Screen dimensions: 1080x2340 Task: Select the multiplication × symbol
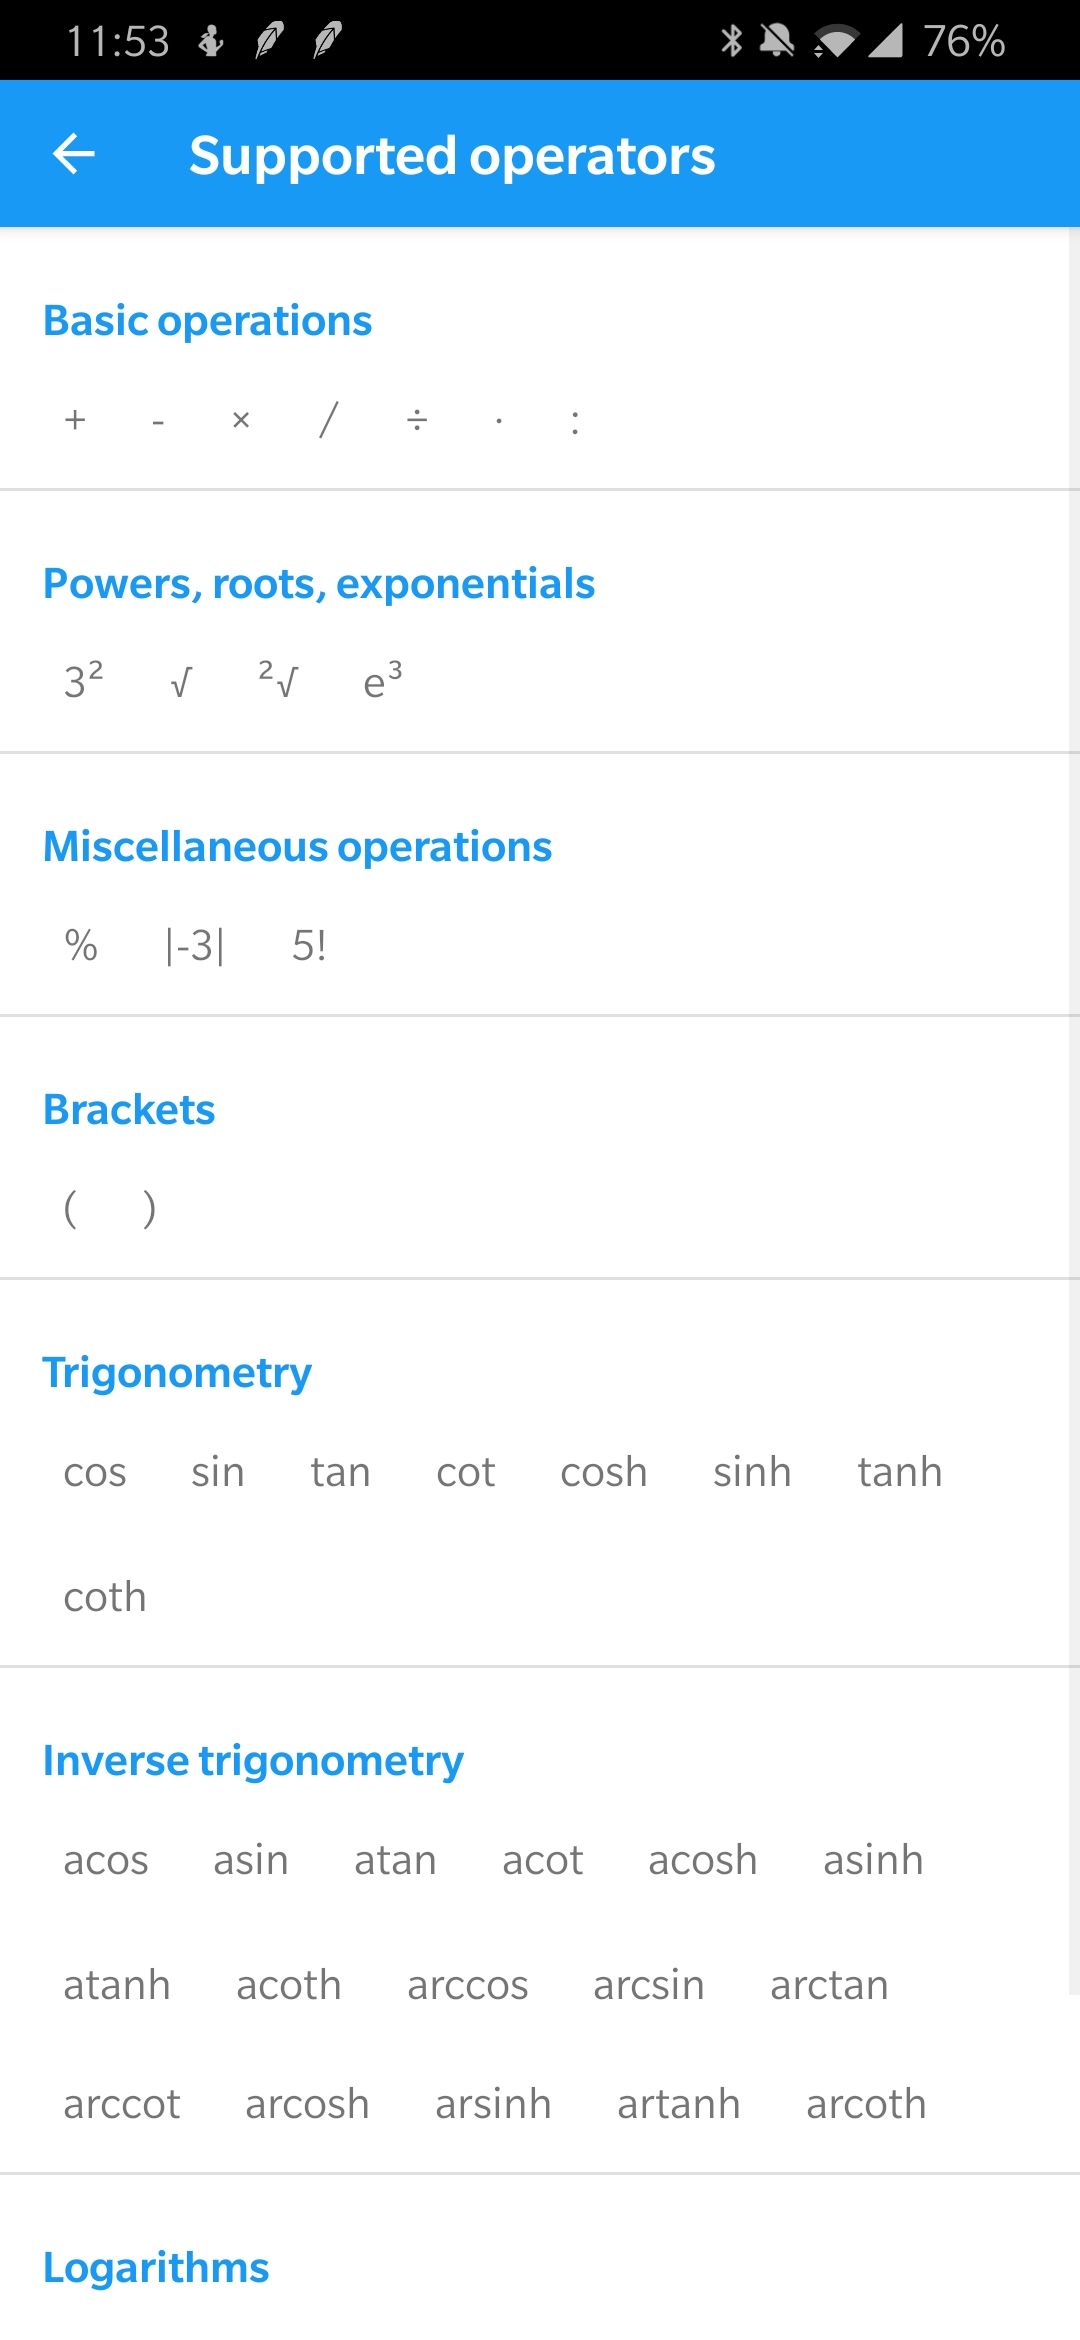click(x=240, y=420)
